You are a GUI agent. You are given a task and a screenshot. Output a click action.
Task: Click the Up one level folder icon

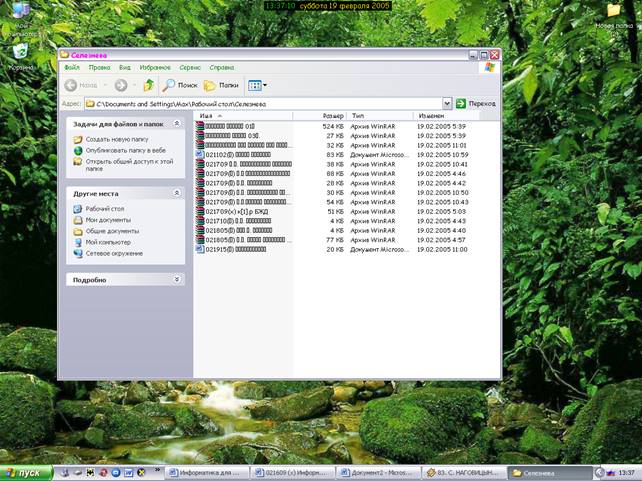pyautogui.click(x=148, y=86)
